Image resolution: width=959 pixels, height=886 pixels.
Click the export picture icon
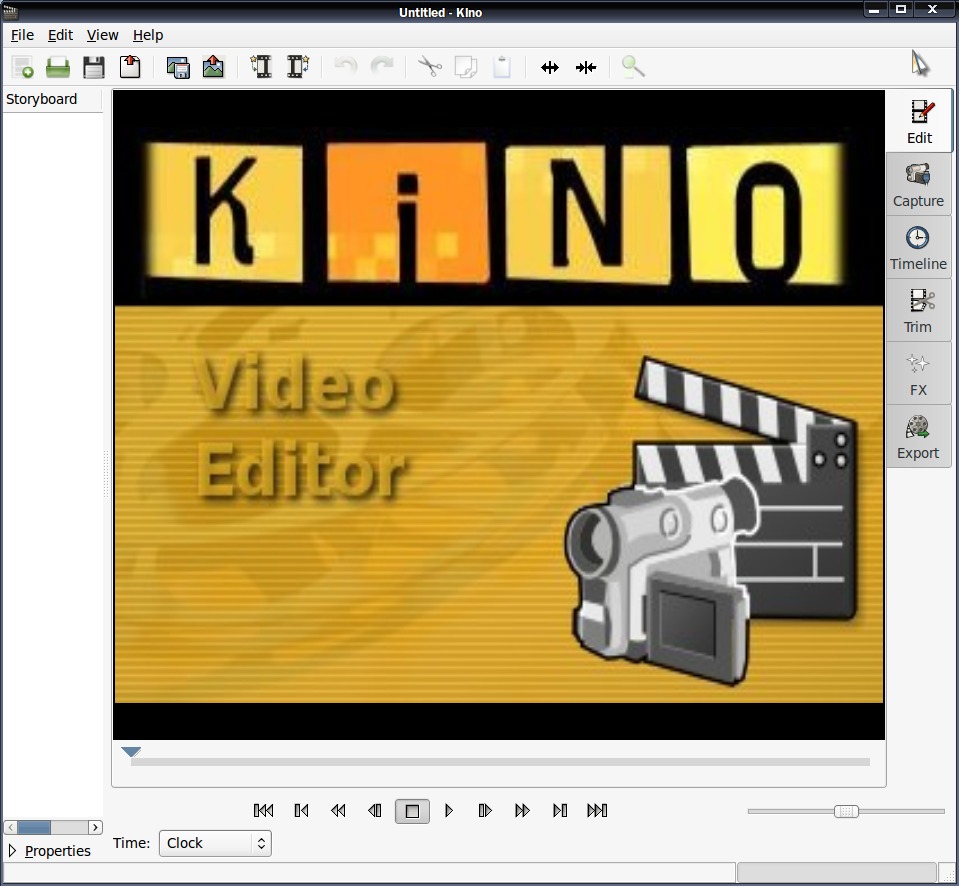pyautogui.click(x=213, y=67)
